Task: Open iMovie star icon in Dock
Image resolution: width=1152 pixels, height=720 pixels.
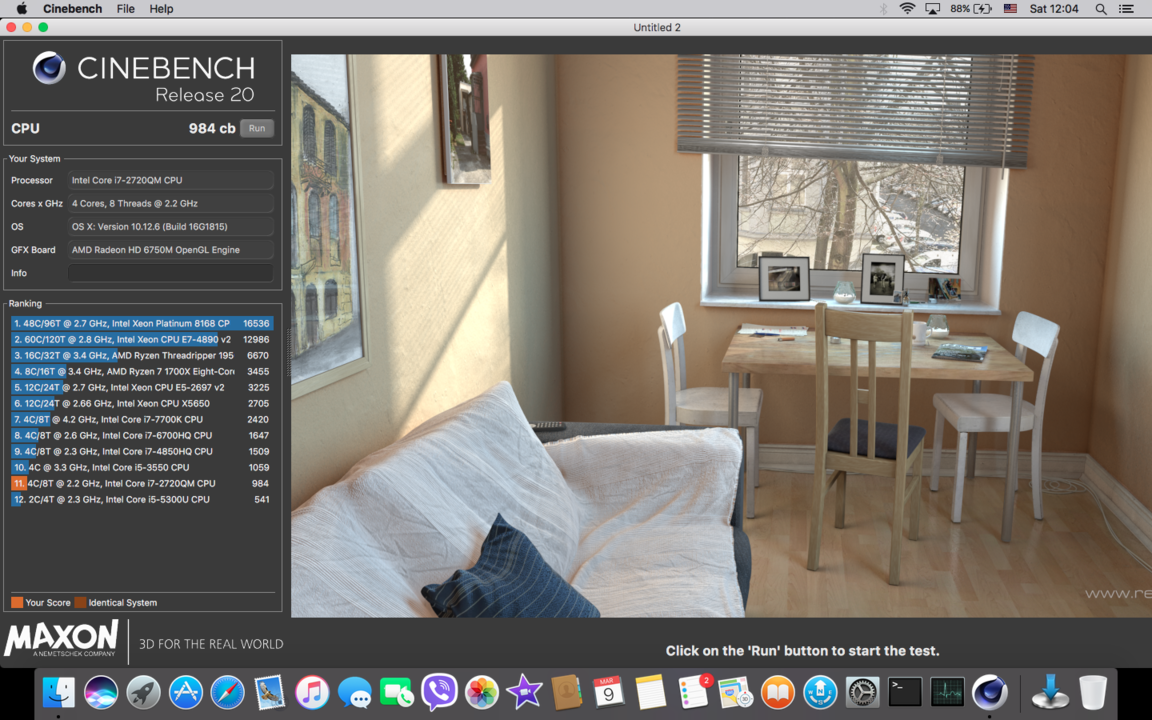Action: click(524, 692)
